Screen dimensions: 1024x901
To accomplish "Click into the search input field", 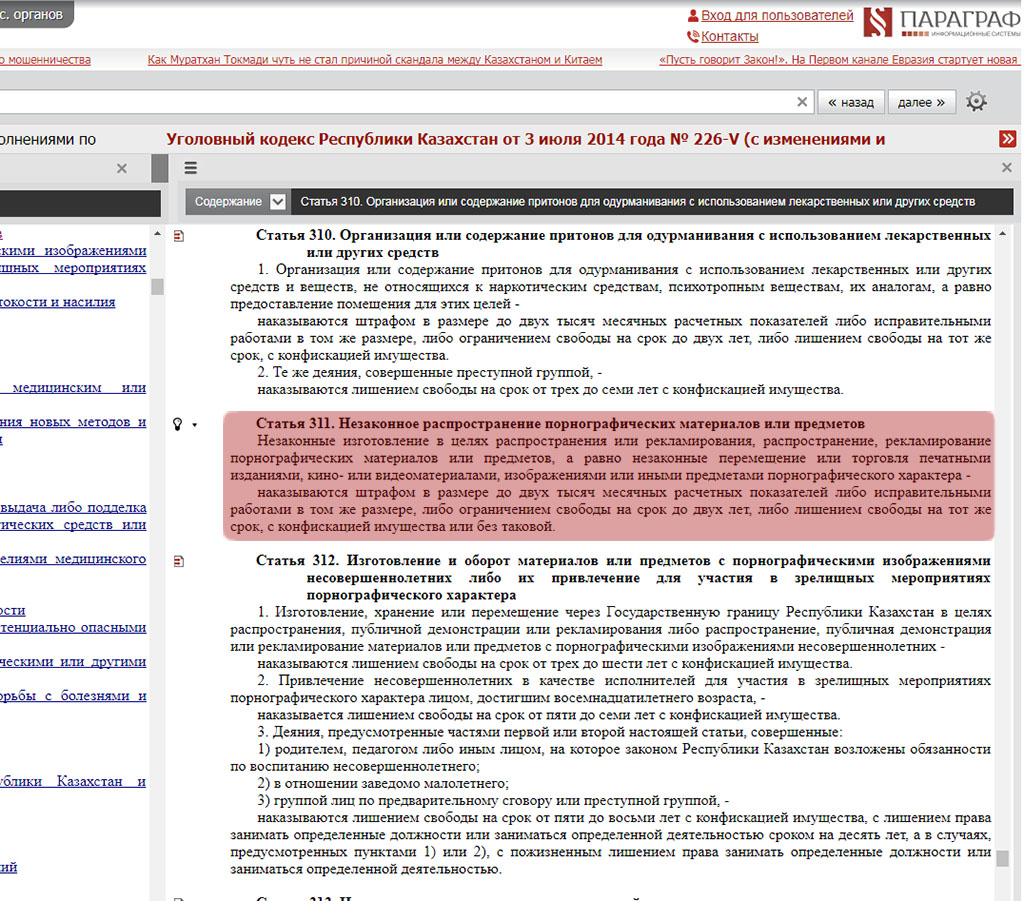I will pos(400,102).
